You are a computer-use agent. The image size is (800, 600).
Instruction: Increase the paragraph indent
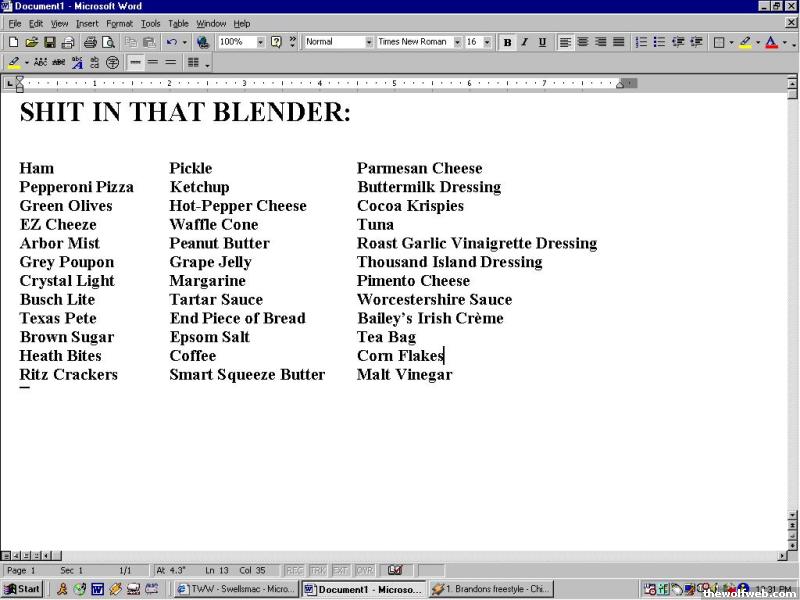point(696,42)
